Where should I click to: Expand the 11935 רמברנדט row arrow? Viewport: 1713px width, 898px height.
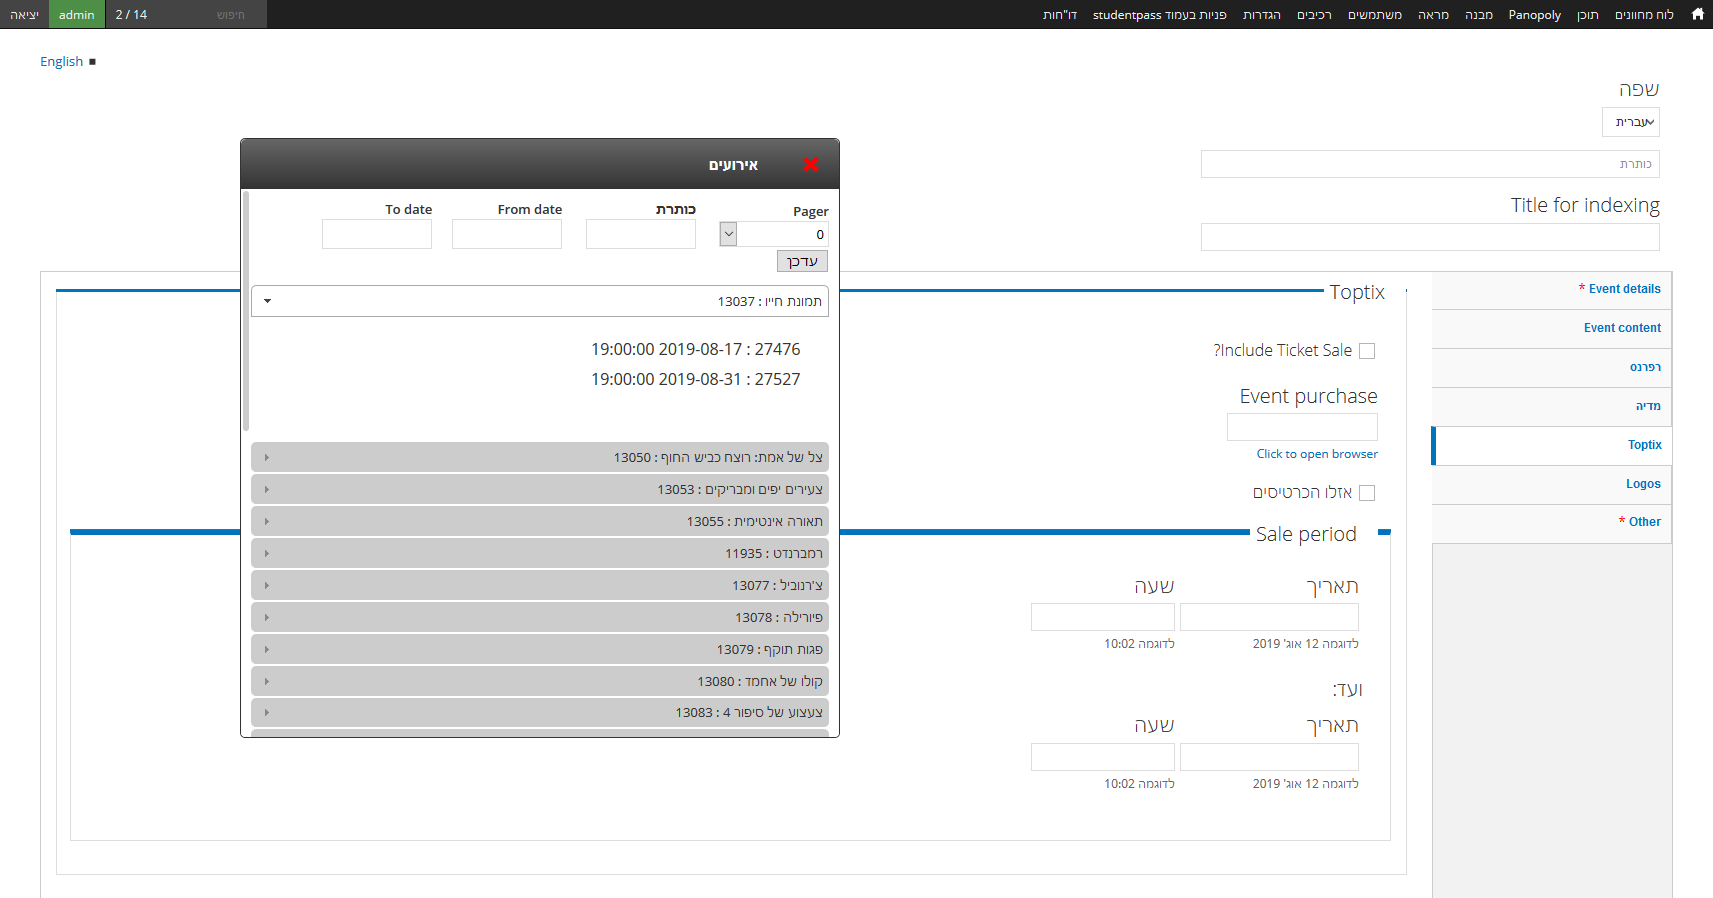[x=267, y=554]
